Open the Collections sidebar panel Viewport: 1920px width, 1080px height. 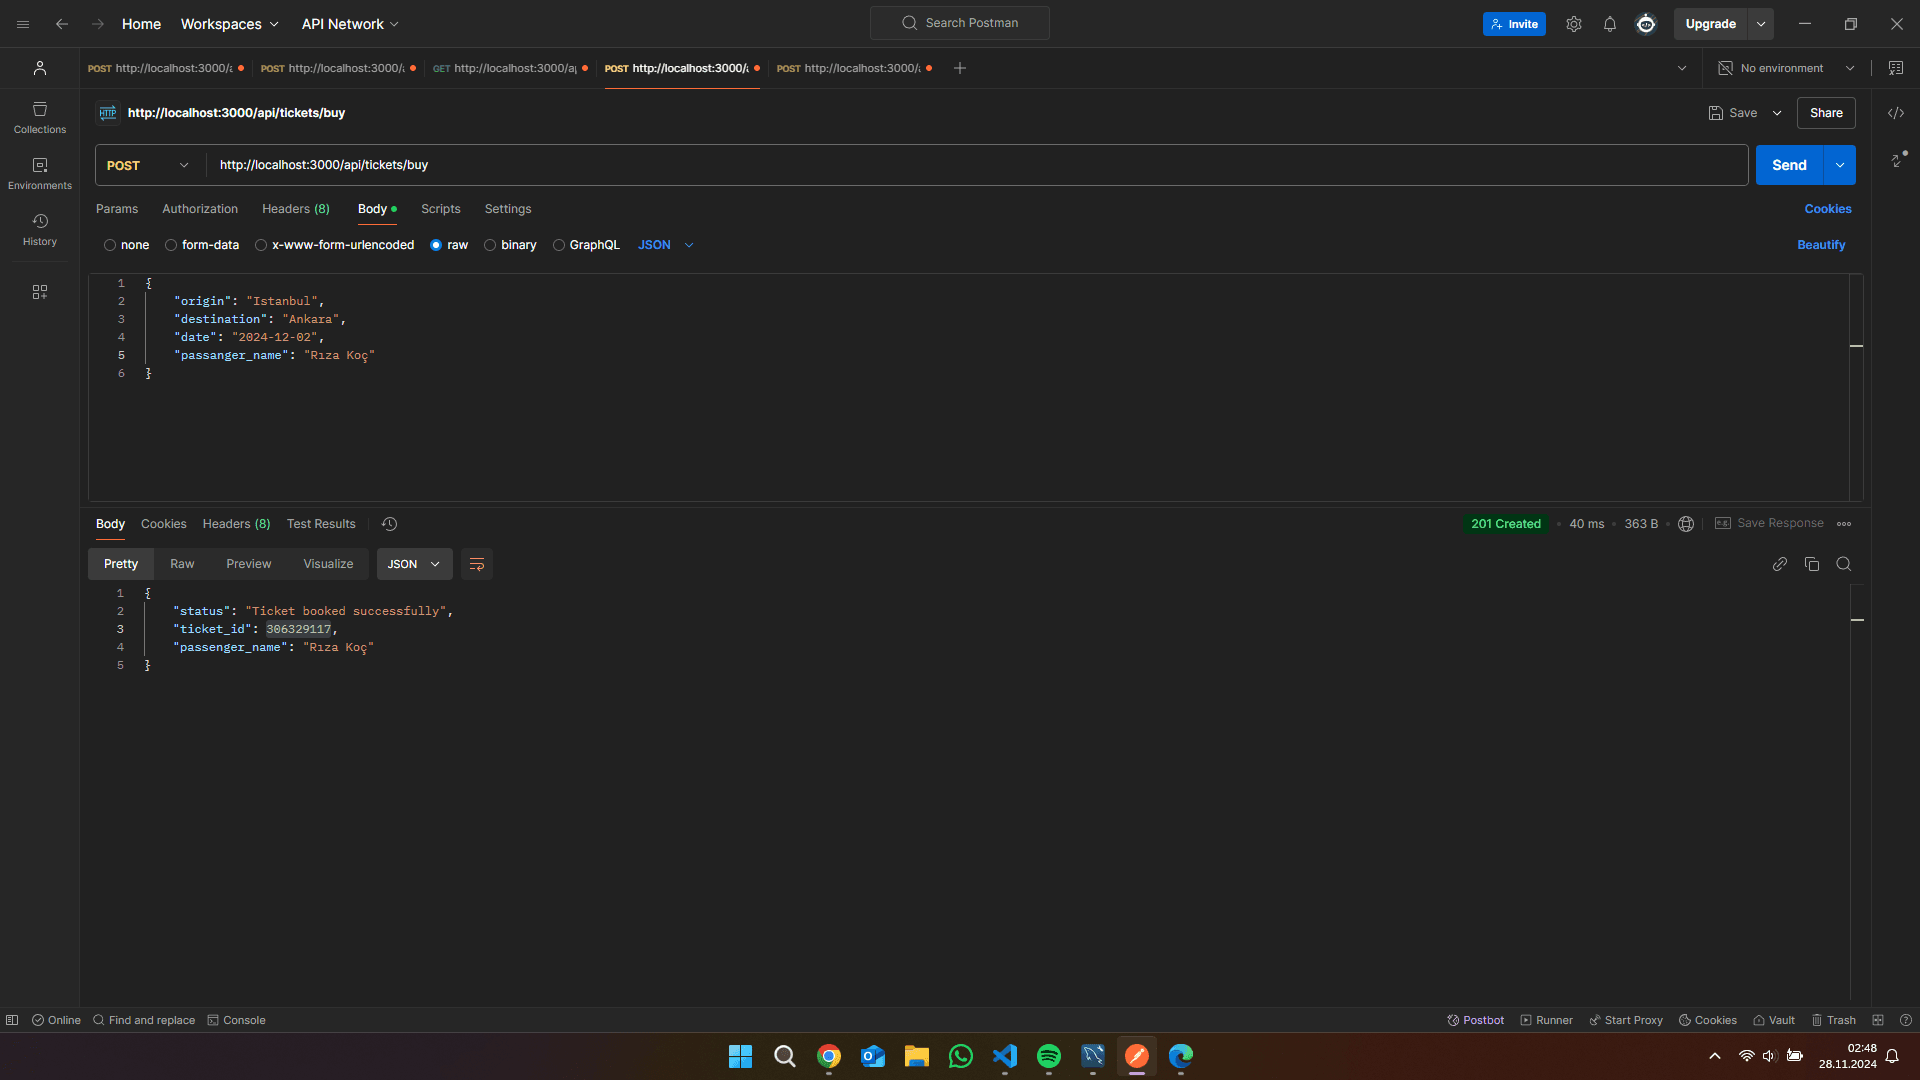point(40,117)
